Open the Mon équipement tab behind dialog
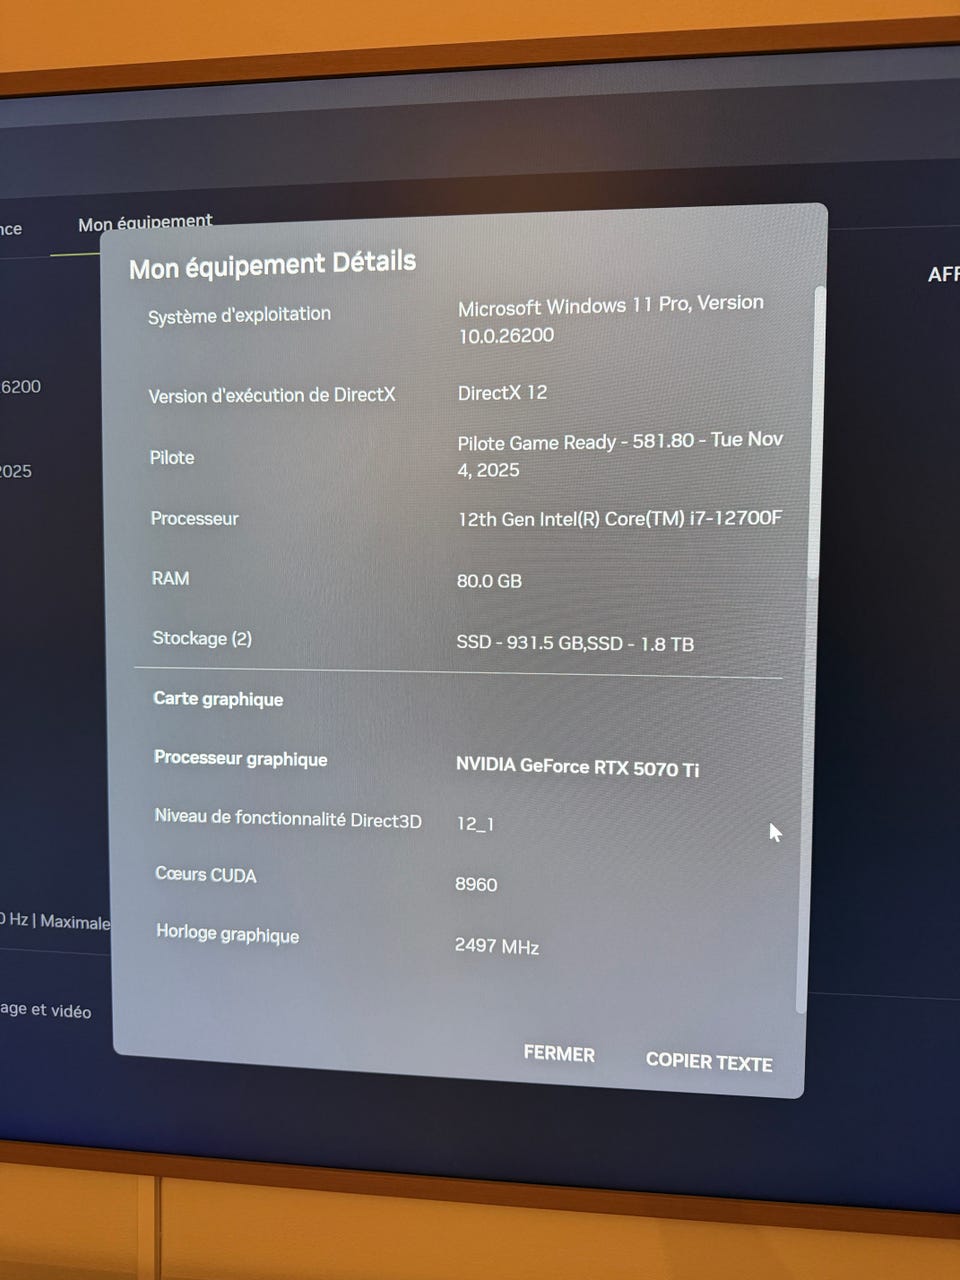The width and height of the screenshot is (960, 1280). click(145, 222)
